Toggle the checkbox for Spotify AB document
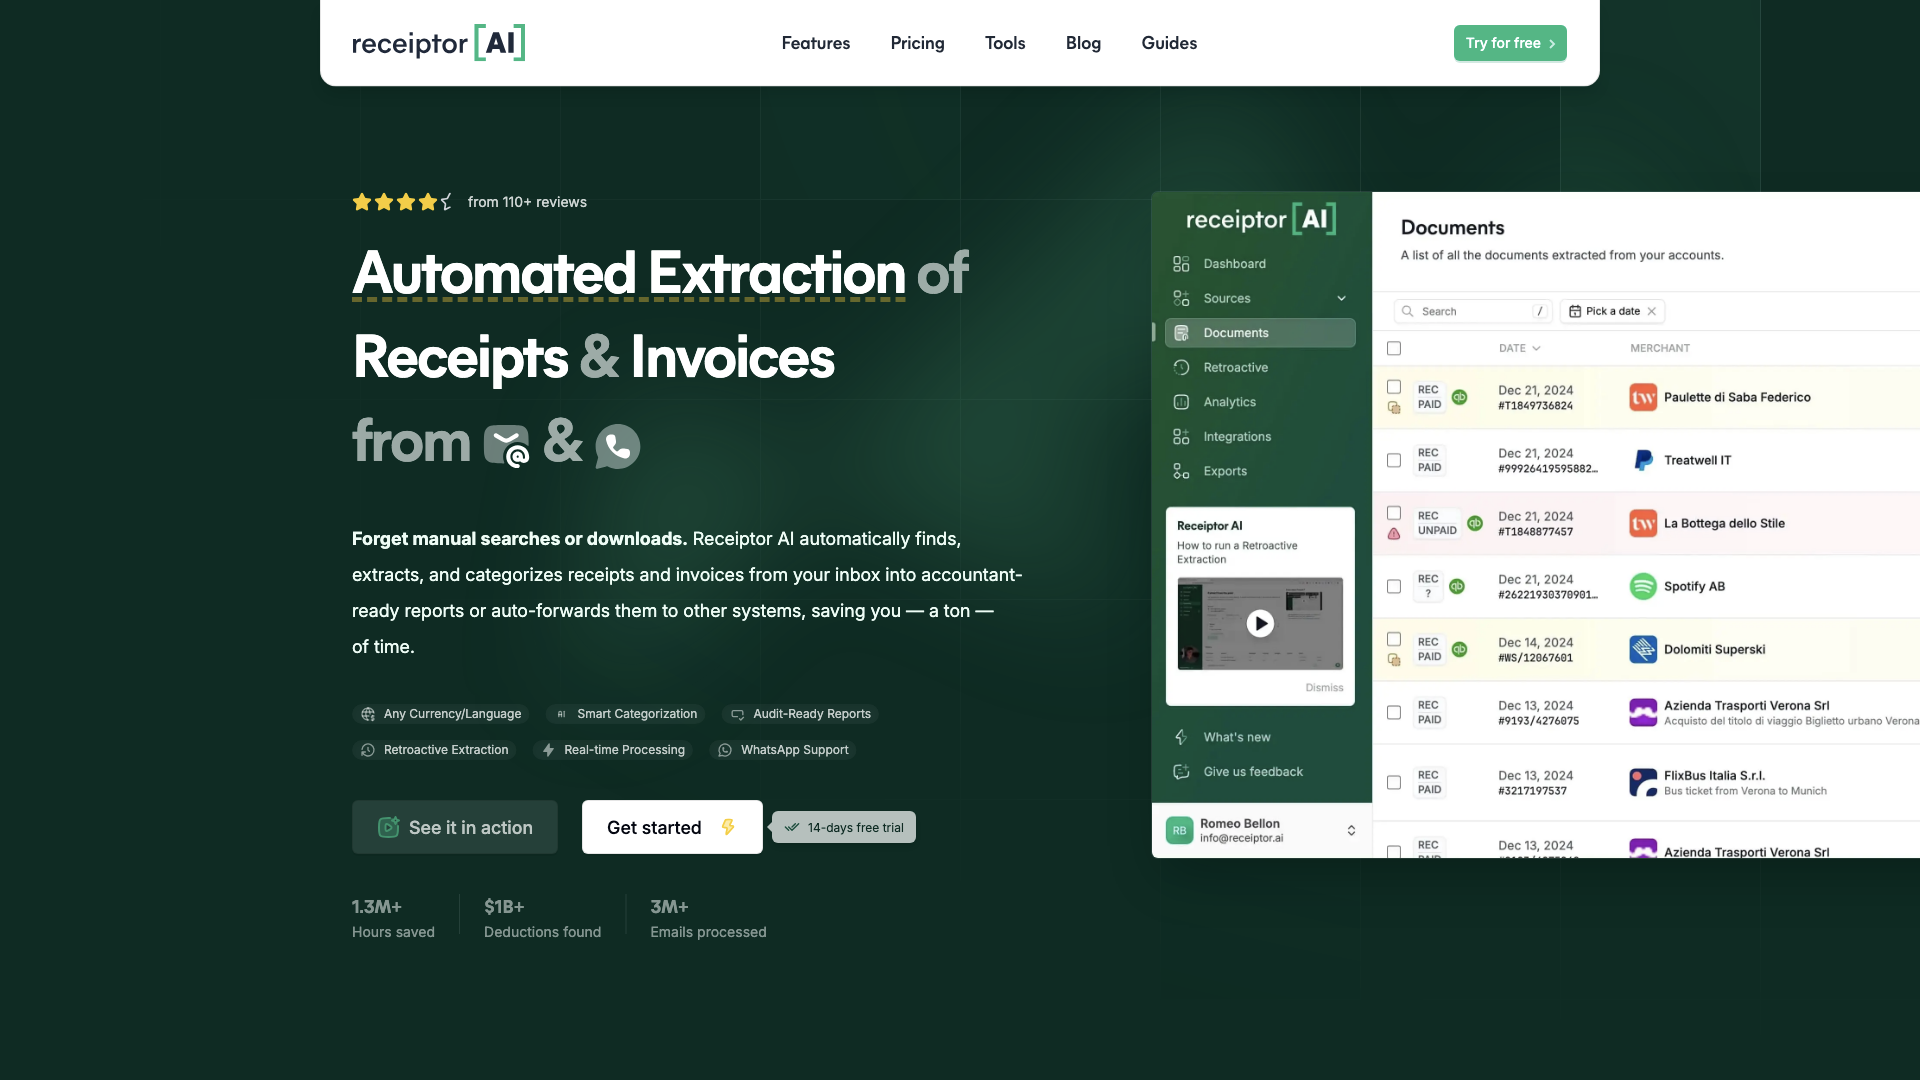Screen dimensions: 1920x1080 click(1394, 585)
